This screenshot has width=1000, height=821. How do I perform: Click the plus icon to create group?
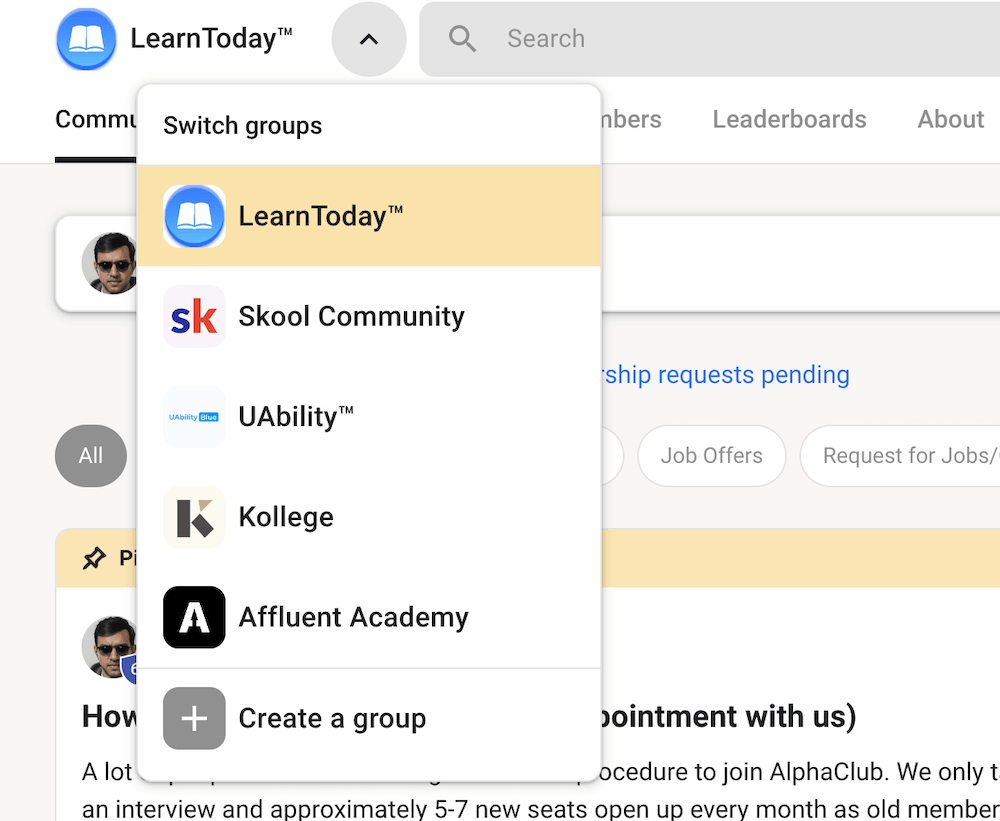click(194, 718)
